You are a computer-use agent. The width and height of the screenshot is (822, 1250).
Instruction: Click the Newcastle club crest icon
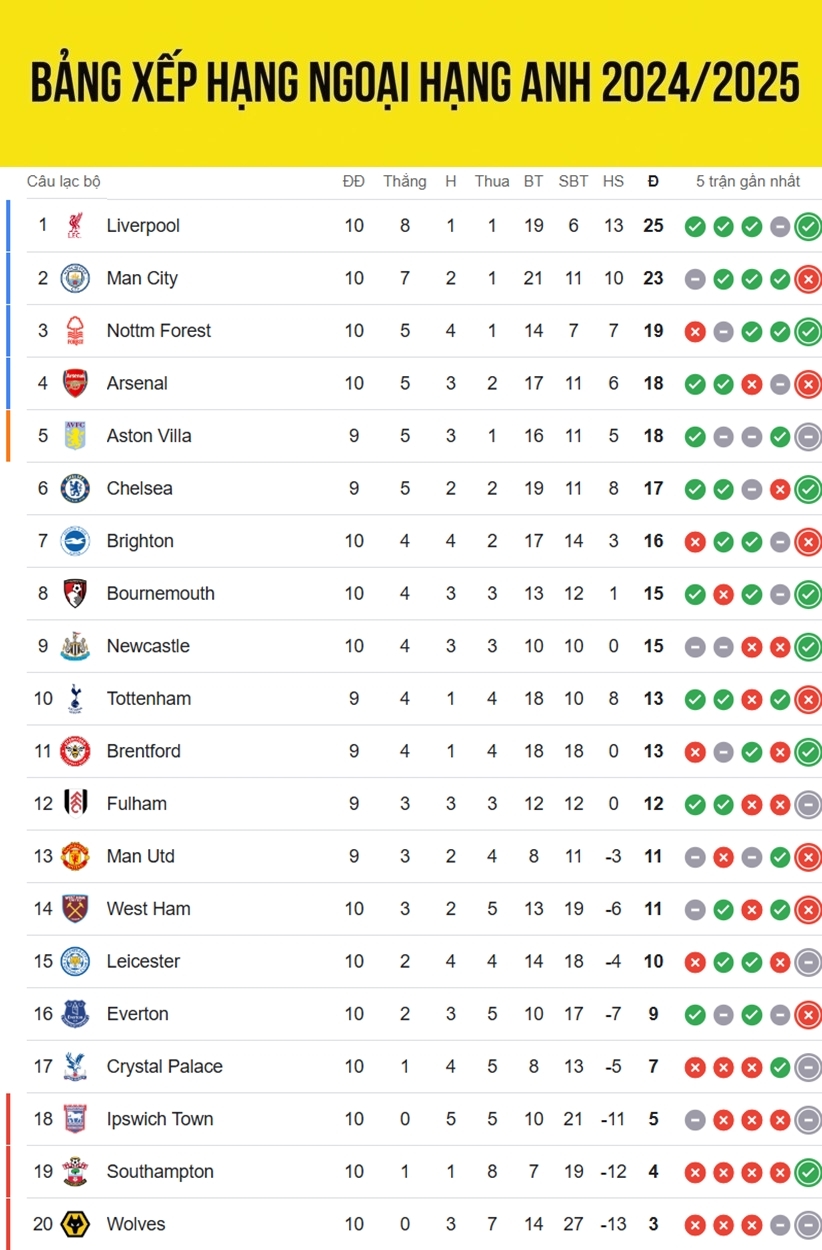click(75, 646)
